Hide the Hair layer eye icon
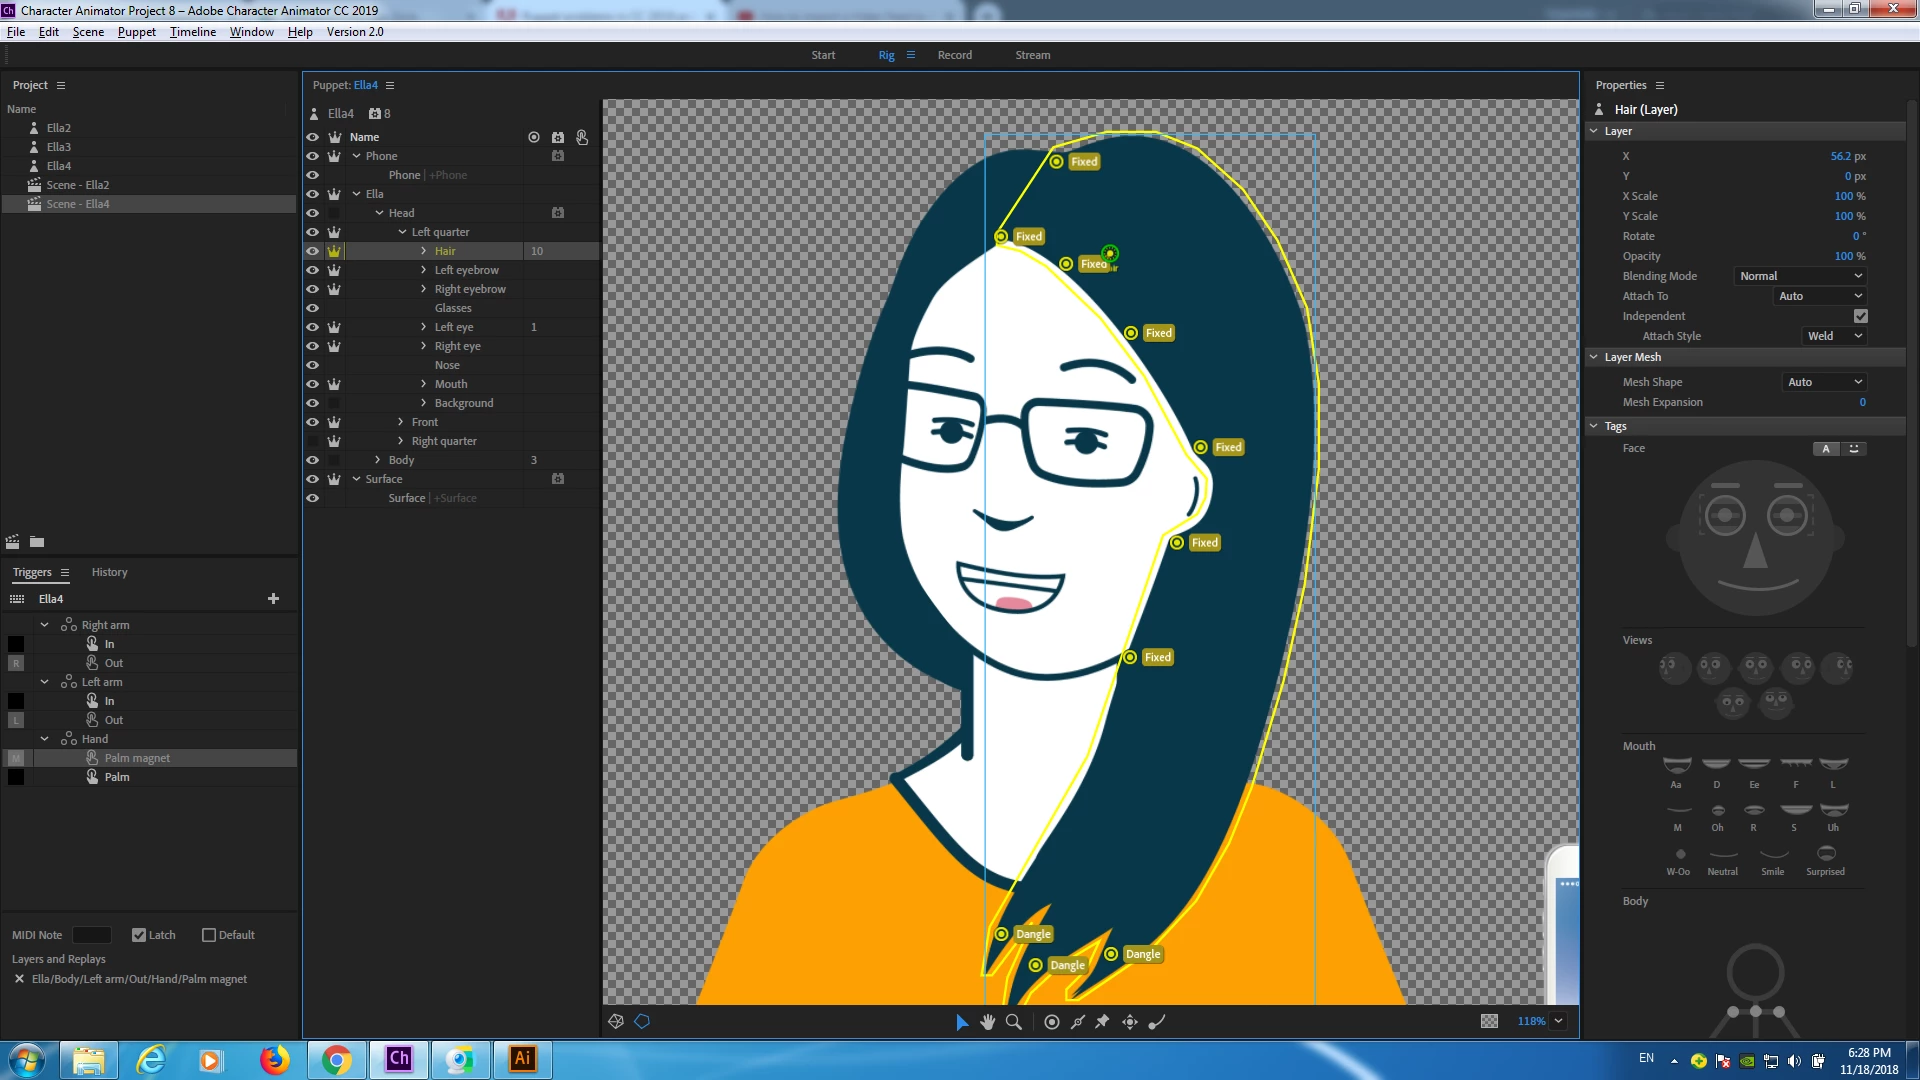The height and width of the screenshot is (1080, 1920). 312,251
